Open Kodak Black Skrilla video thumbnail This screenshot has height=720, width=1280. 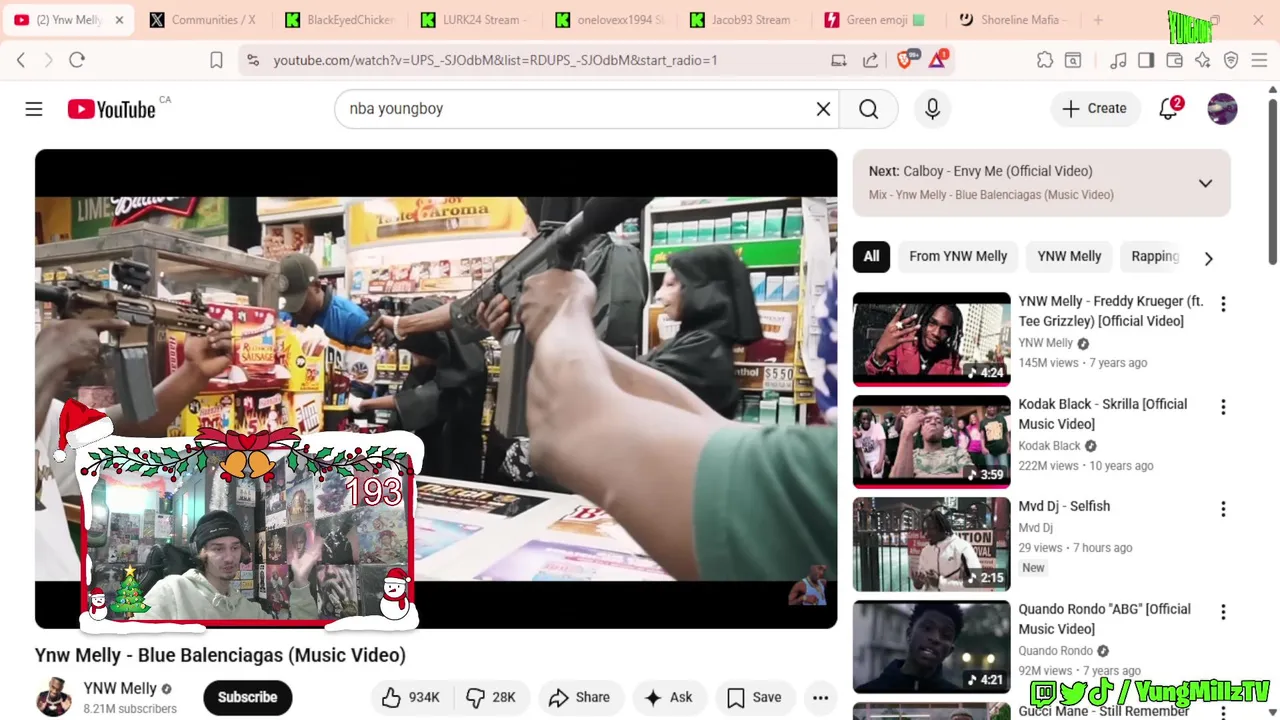pyautogui.click(x=931, y=442)
